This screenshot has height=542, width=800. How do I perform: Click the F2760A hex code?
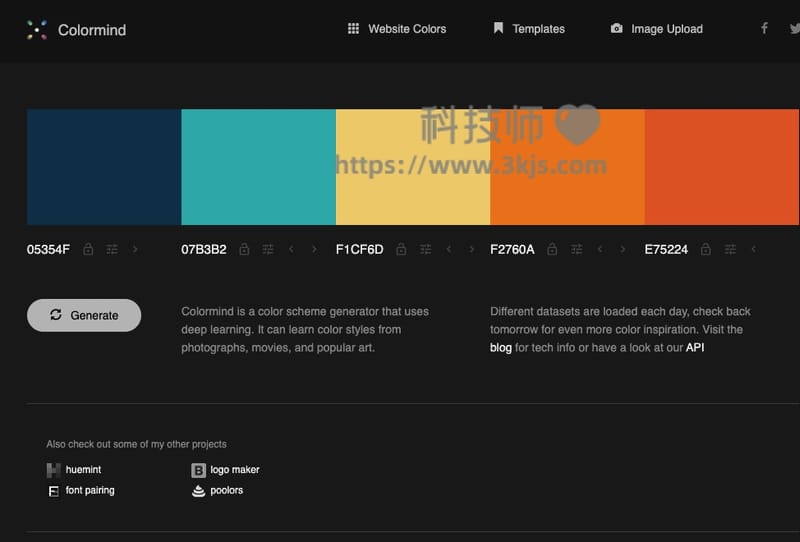click(512, 250)
